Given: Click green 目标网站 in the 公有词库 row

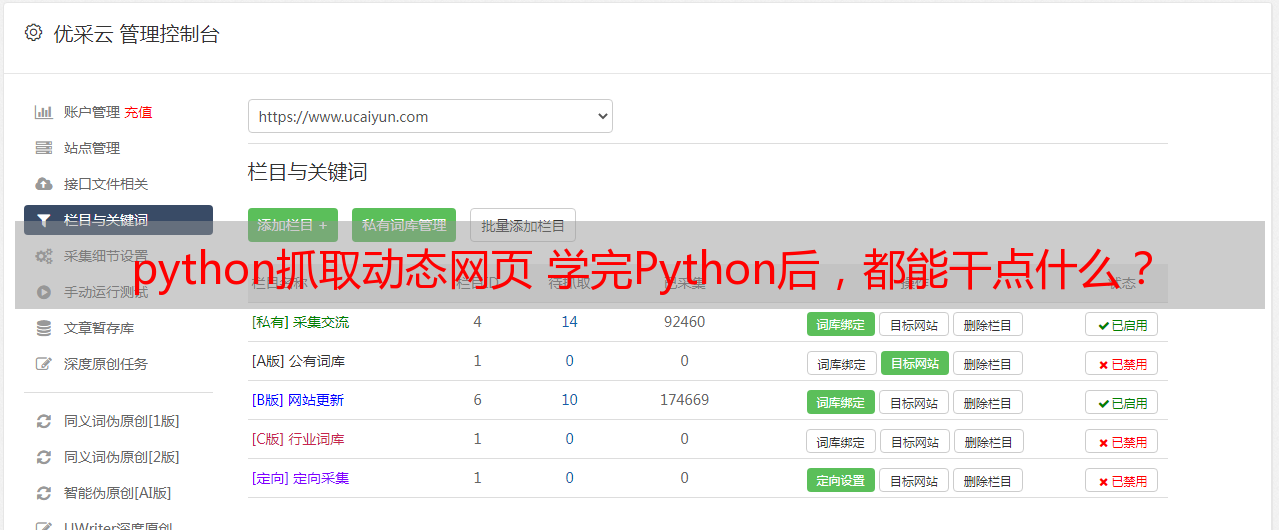Looking at the screenshot, I should [914, 363].
